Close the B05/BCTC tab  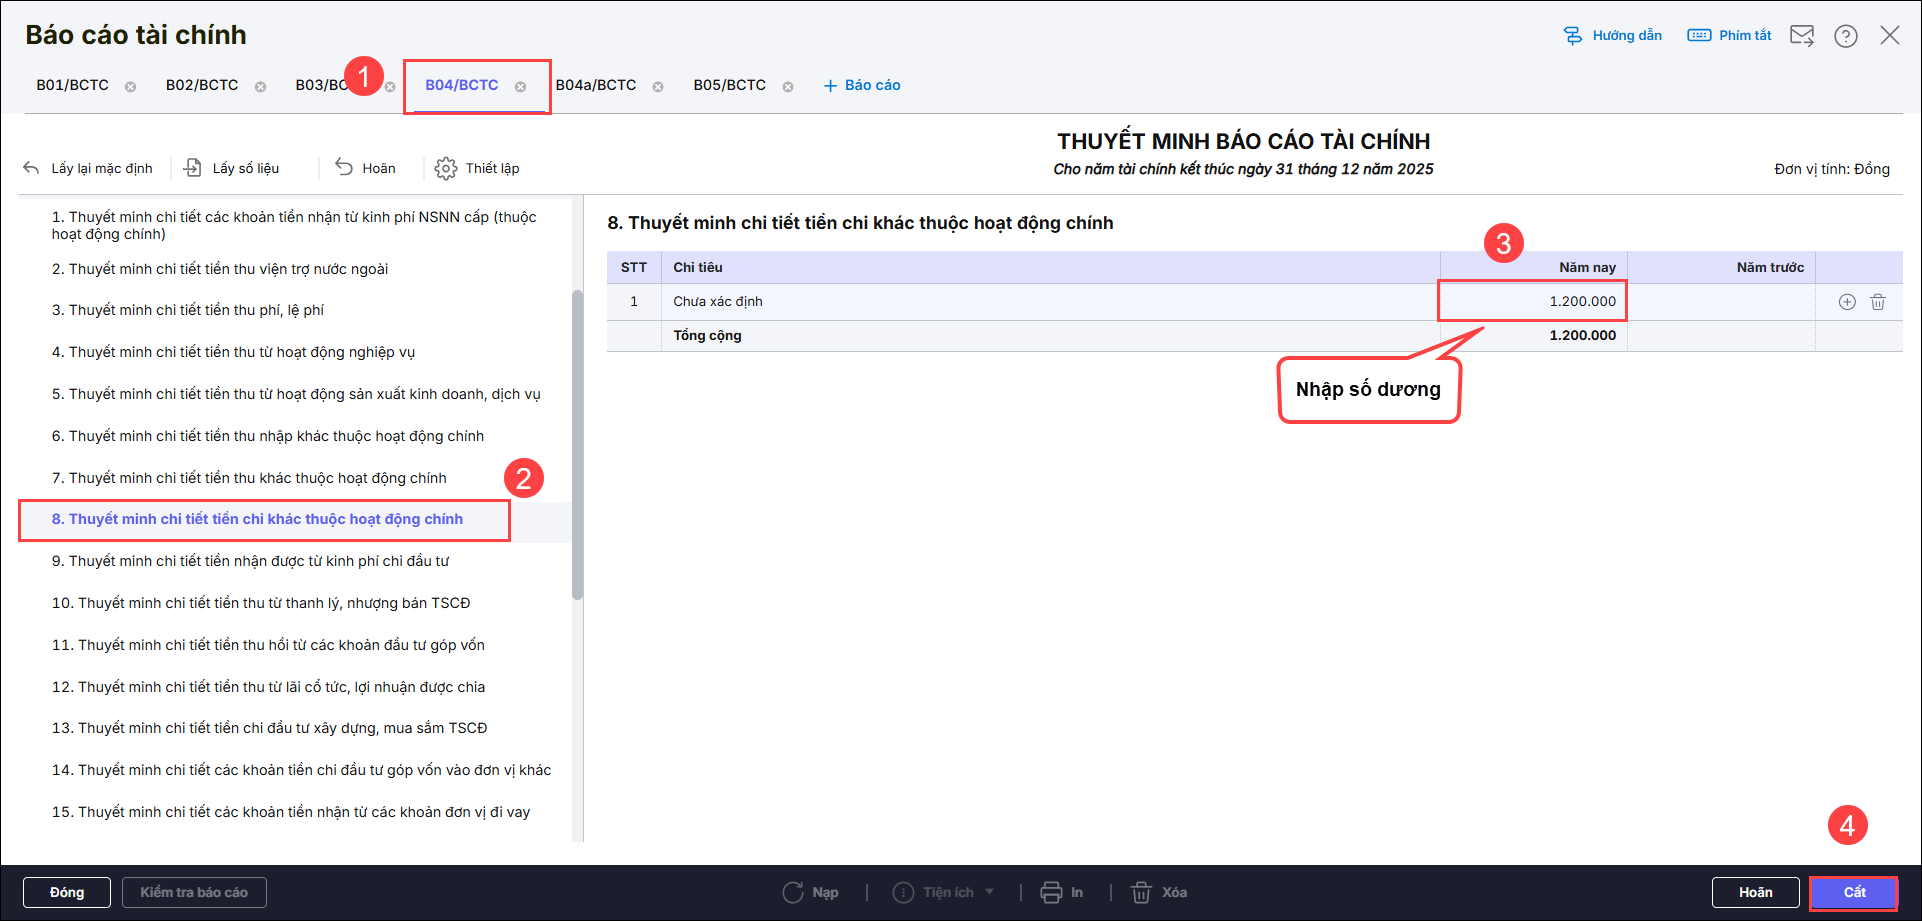click(788, 87)
